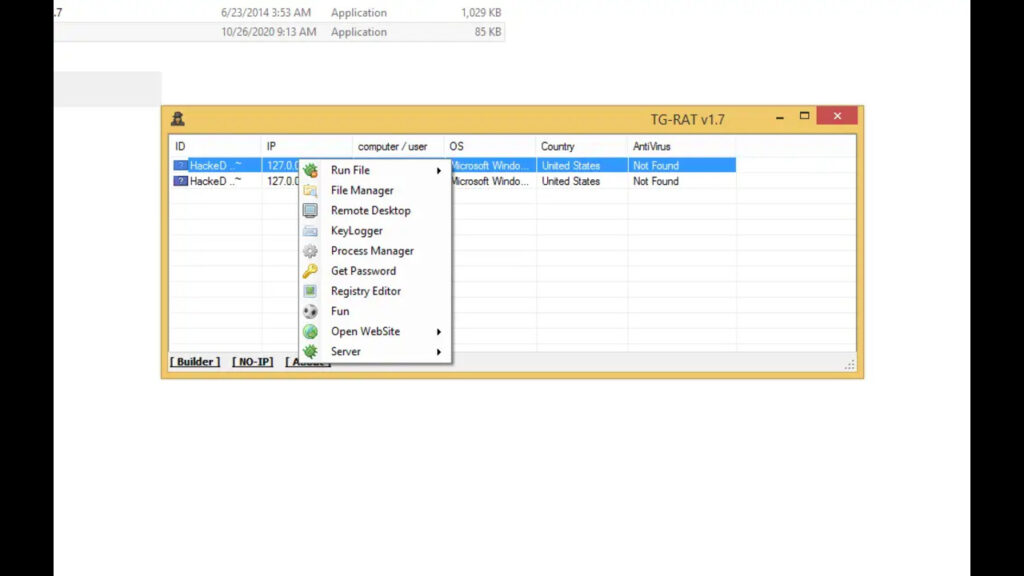Click the flag icon in the unselected HackeD row
Viewport: 1024px width, 576px height.
point(180,181)
